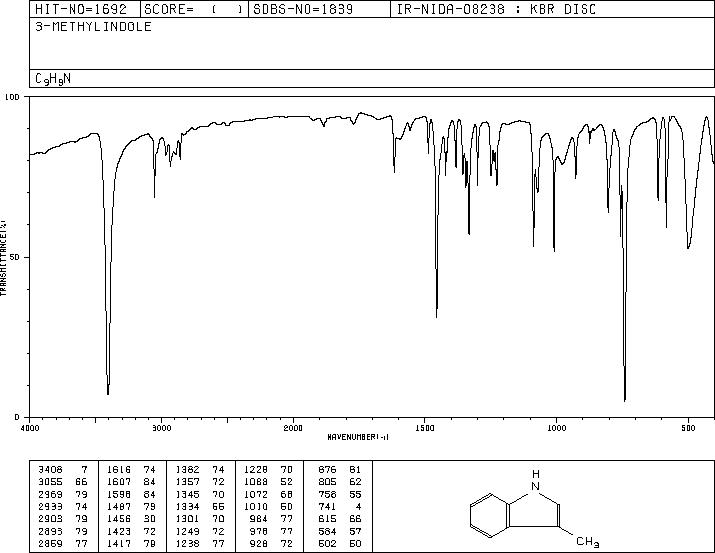This screenshot has width=715, height=553.
Task: Click the molecular formula C9H9N
Action: pos(53,79)
